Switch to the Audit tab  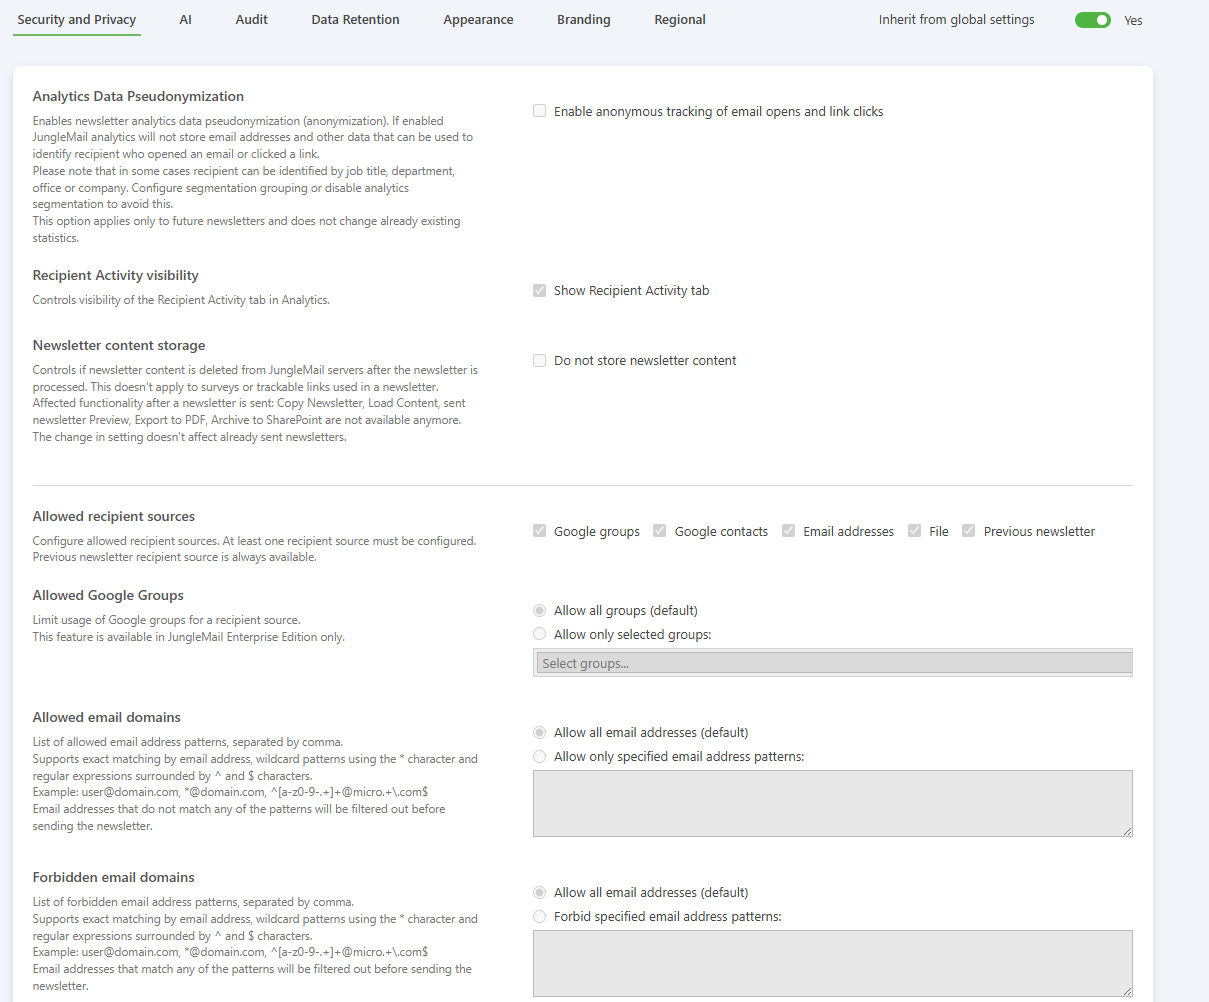252,19
